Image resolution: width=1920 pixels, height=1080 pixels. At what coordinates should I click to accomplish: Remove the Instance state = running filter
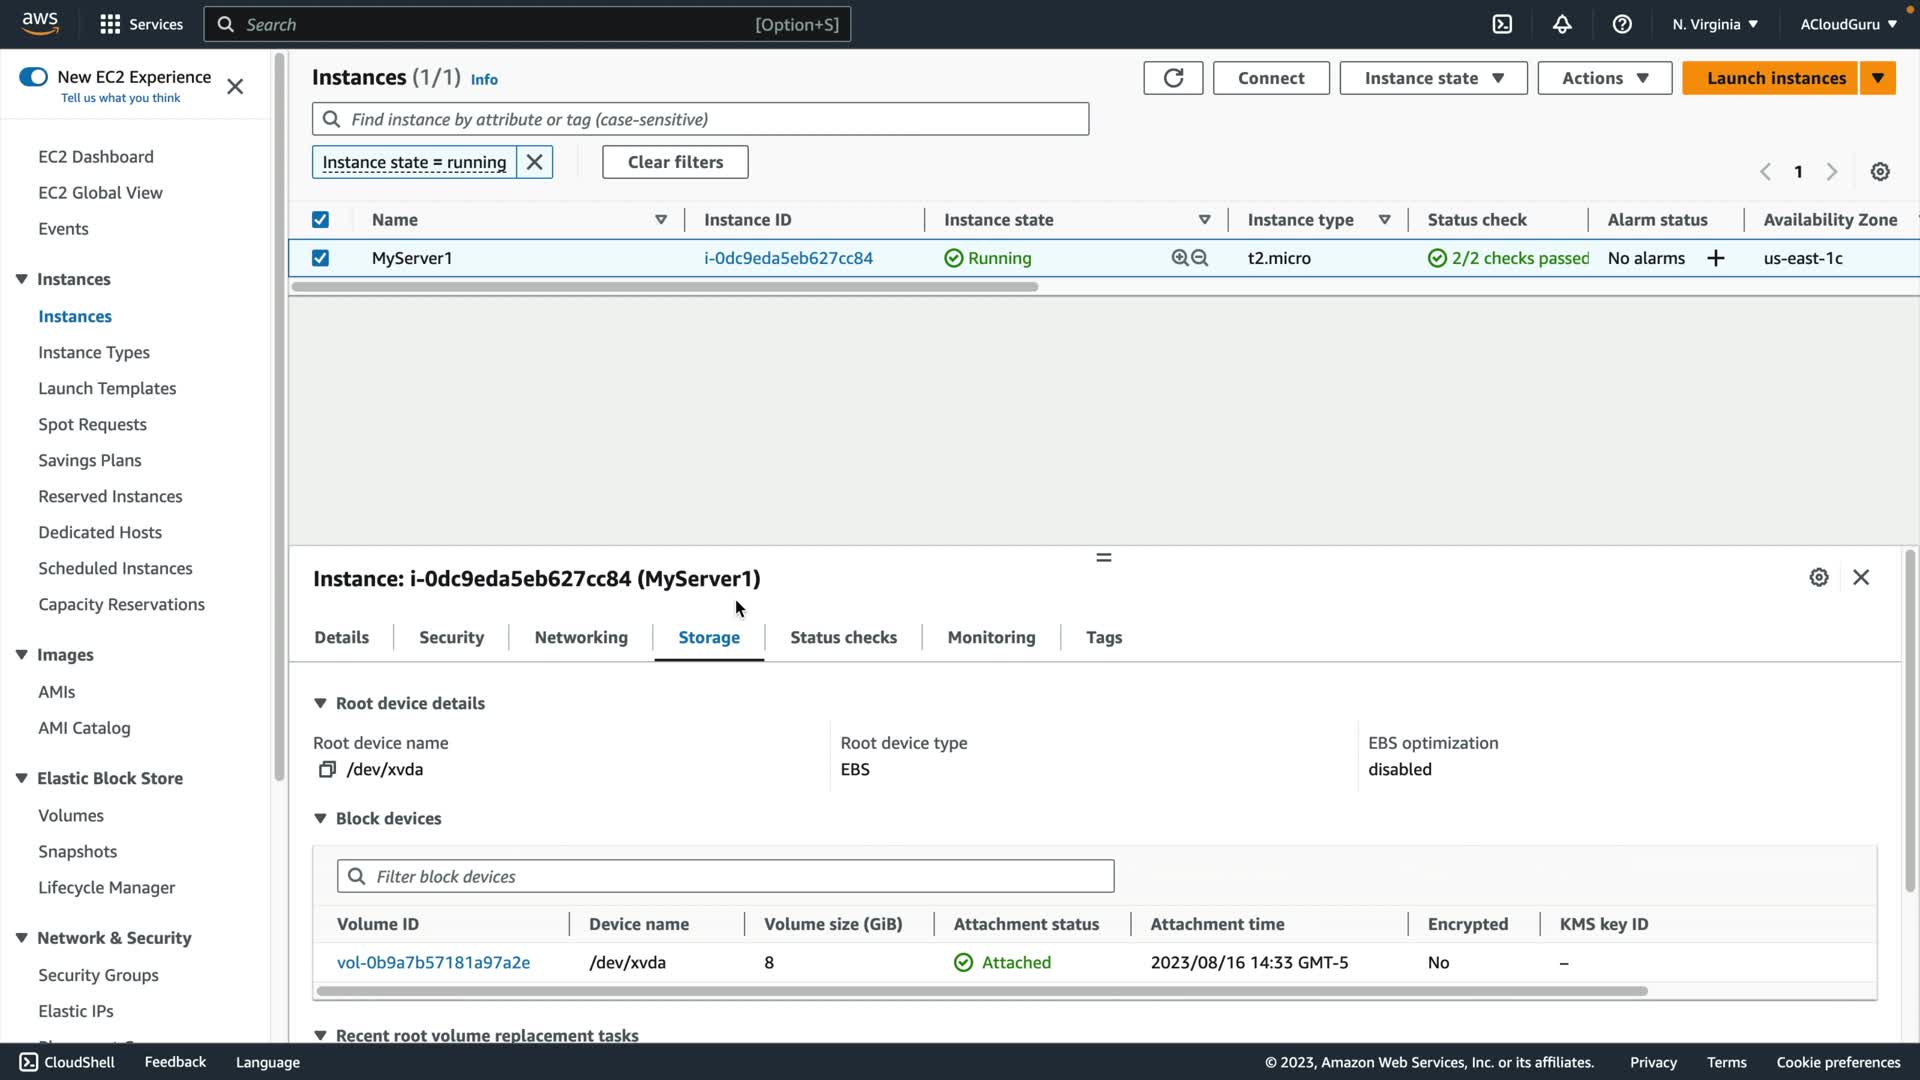coord(535,162)
